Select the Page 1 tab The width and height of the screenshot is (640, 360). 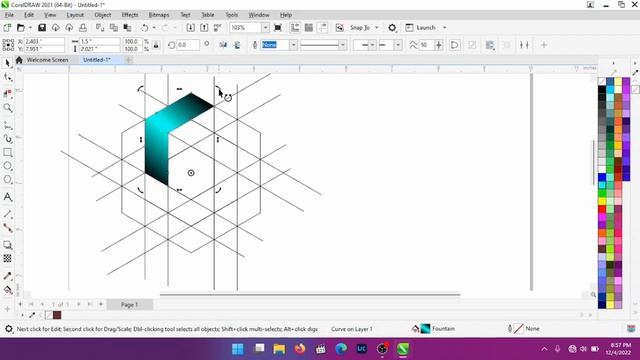pos(129,304)
